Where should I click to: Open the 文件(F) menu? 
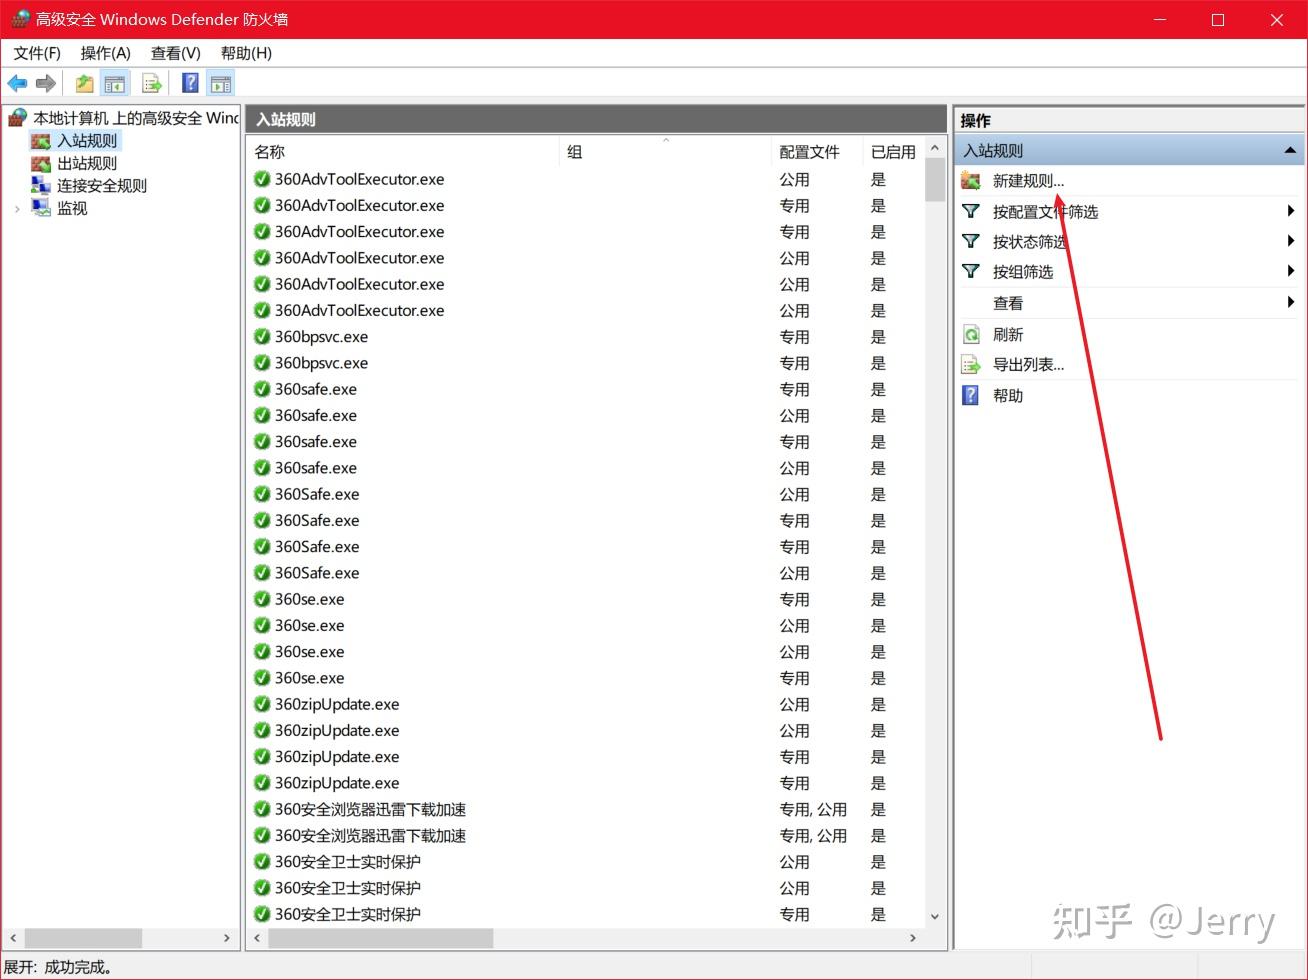pos(37,53)
